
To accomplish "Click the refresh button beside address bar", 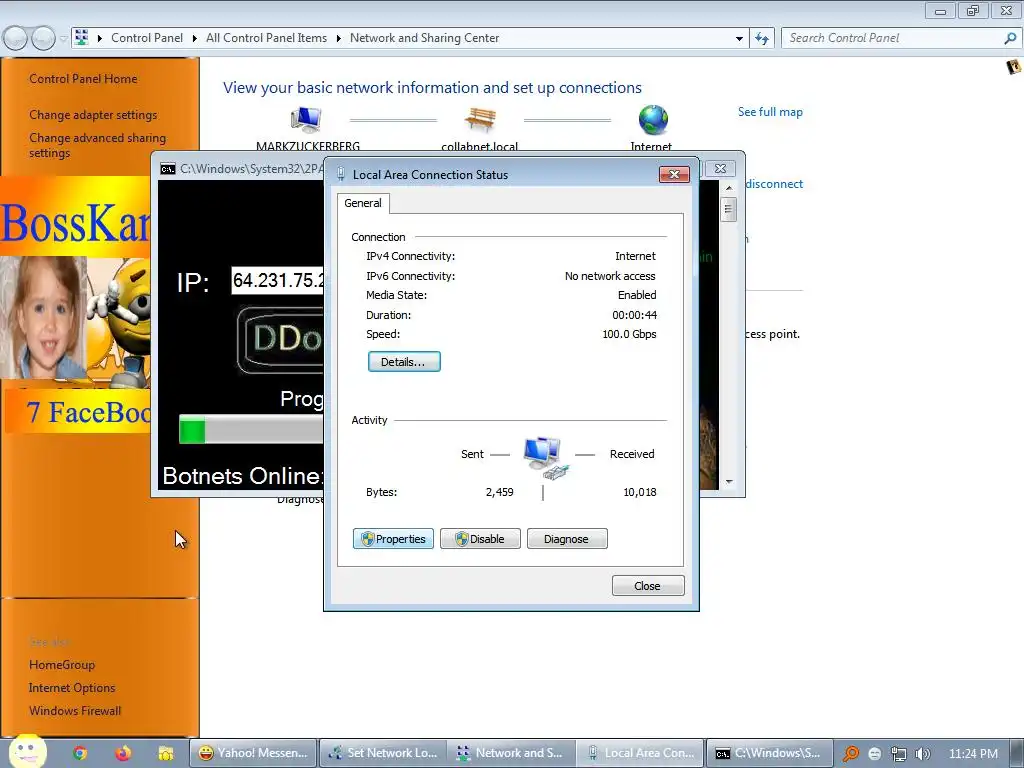I will pos(761,39).
